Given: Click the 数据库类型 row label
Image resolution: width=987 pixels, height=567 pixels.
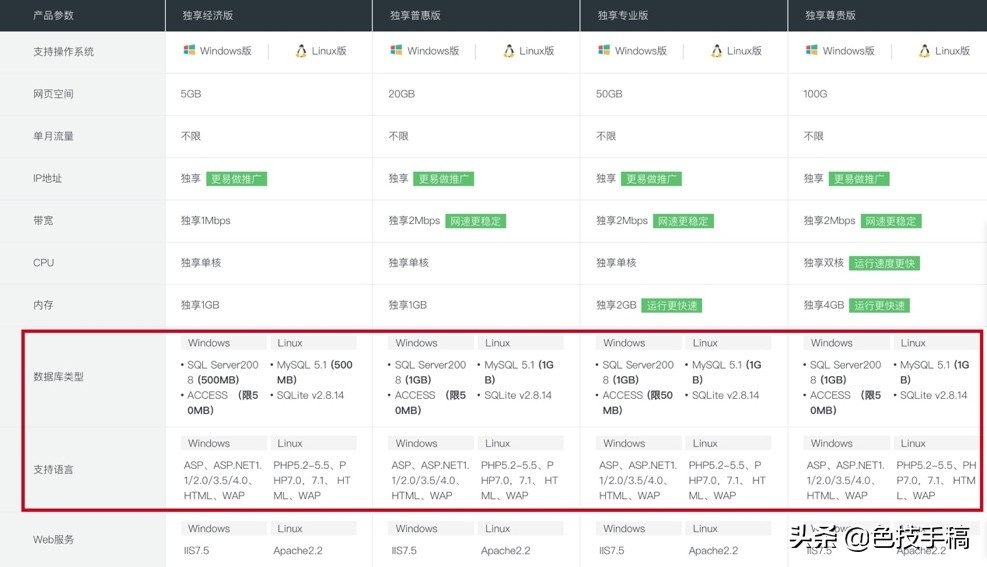Looking at the screenshot, I should tap(59, 376).
